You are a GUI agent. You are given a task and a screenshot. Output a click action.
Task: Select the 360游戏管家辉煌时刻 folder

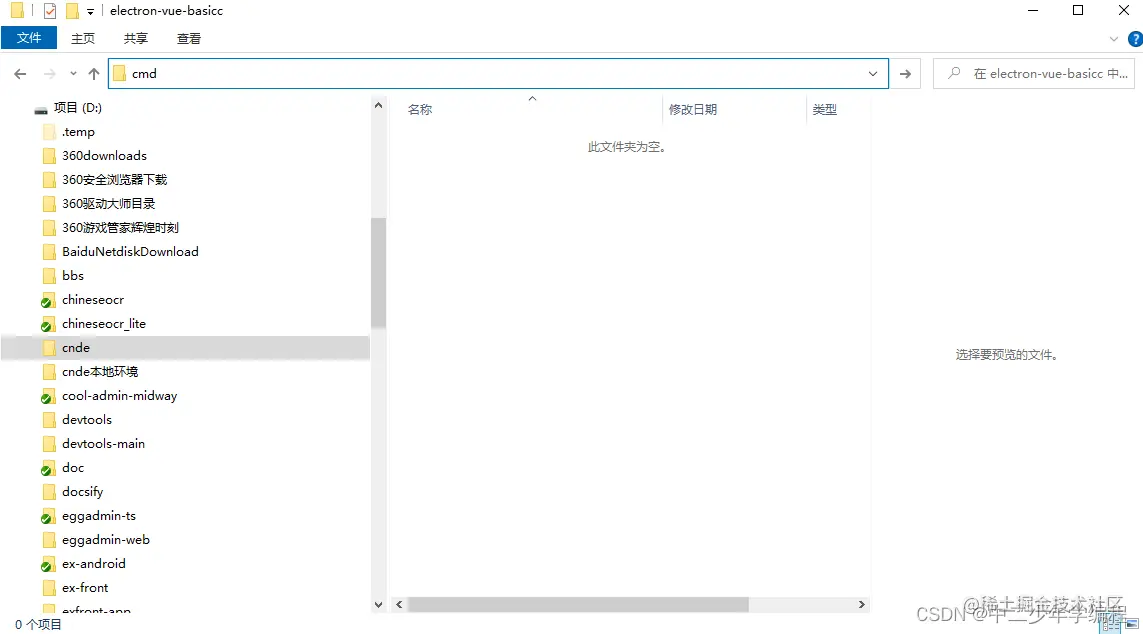pyautogui.click(x=120, y=228)
